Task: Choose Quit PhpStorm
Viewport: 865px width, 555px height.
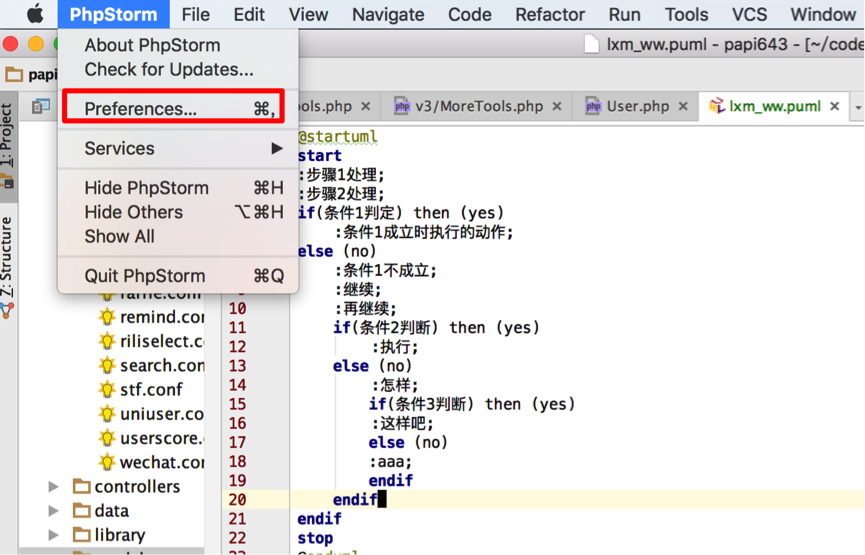Action: pos(178,275)
